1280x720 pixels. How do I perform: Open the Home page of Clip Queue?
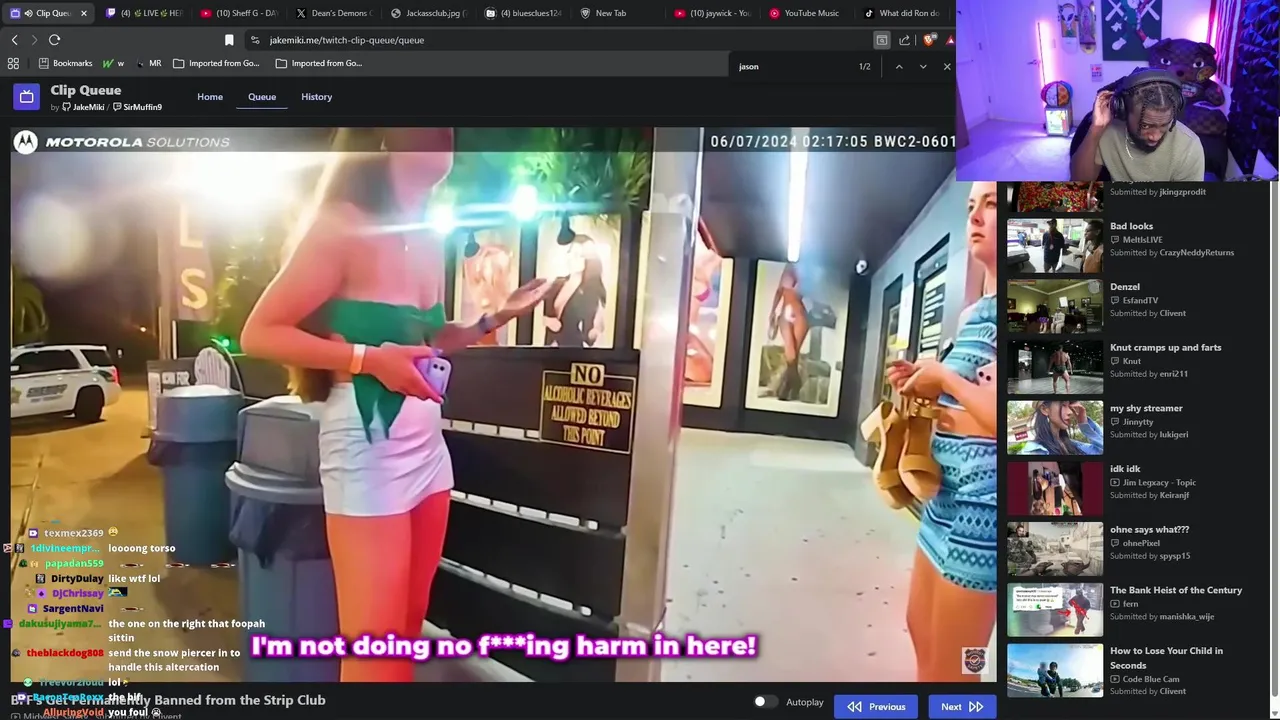click(210, 97)
